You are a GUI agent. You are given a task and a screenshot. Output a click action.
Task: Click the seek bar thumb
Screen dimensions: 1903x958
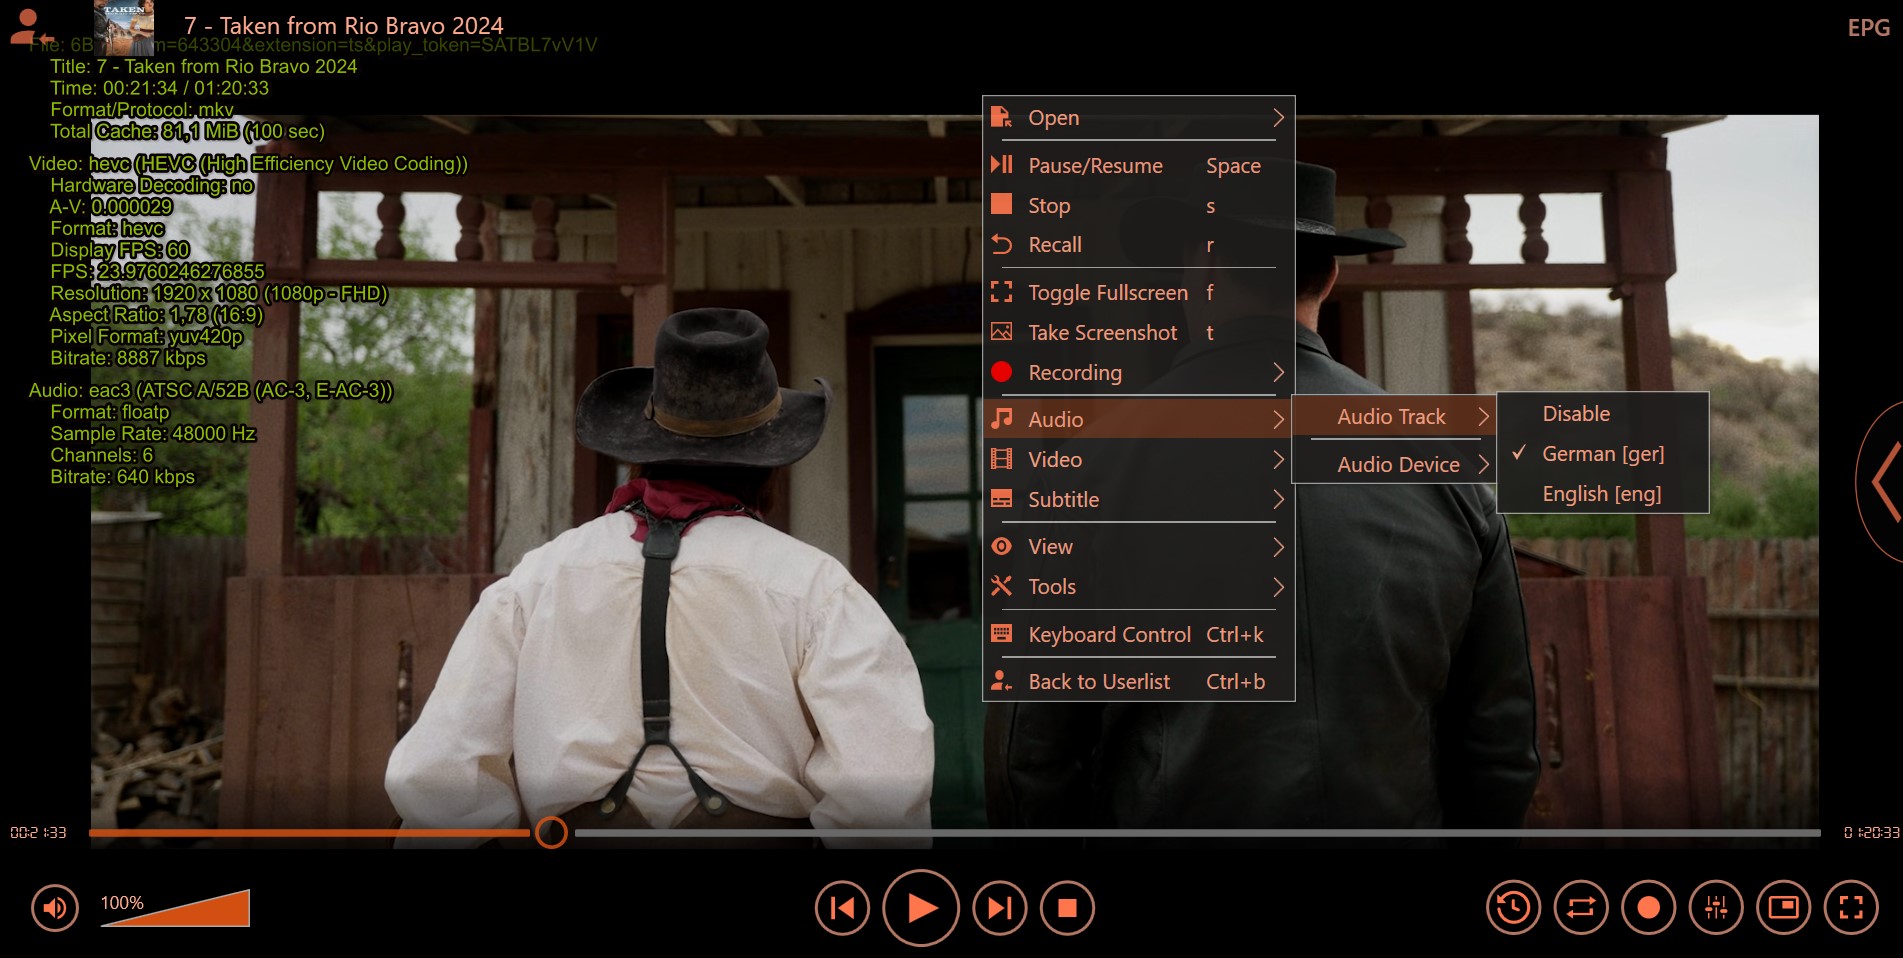[x=551, y=832]
